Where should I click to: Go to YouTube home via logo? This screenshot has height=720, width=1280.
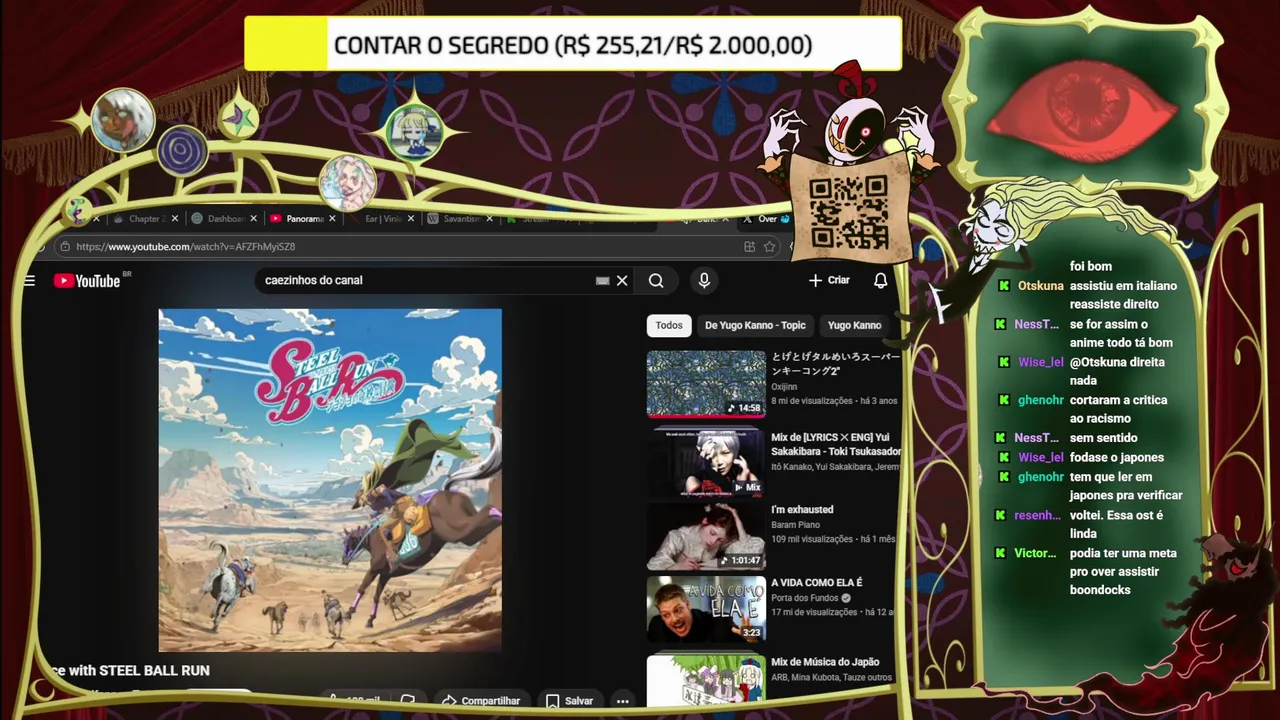[87, 281]
